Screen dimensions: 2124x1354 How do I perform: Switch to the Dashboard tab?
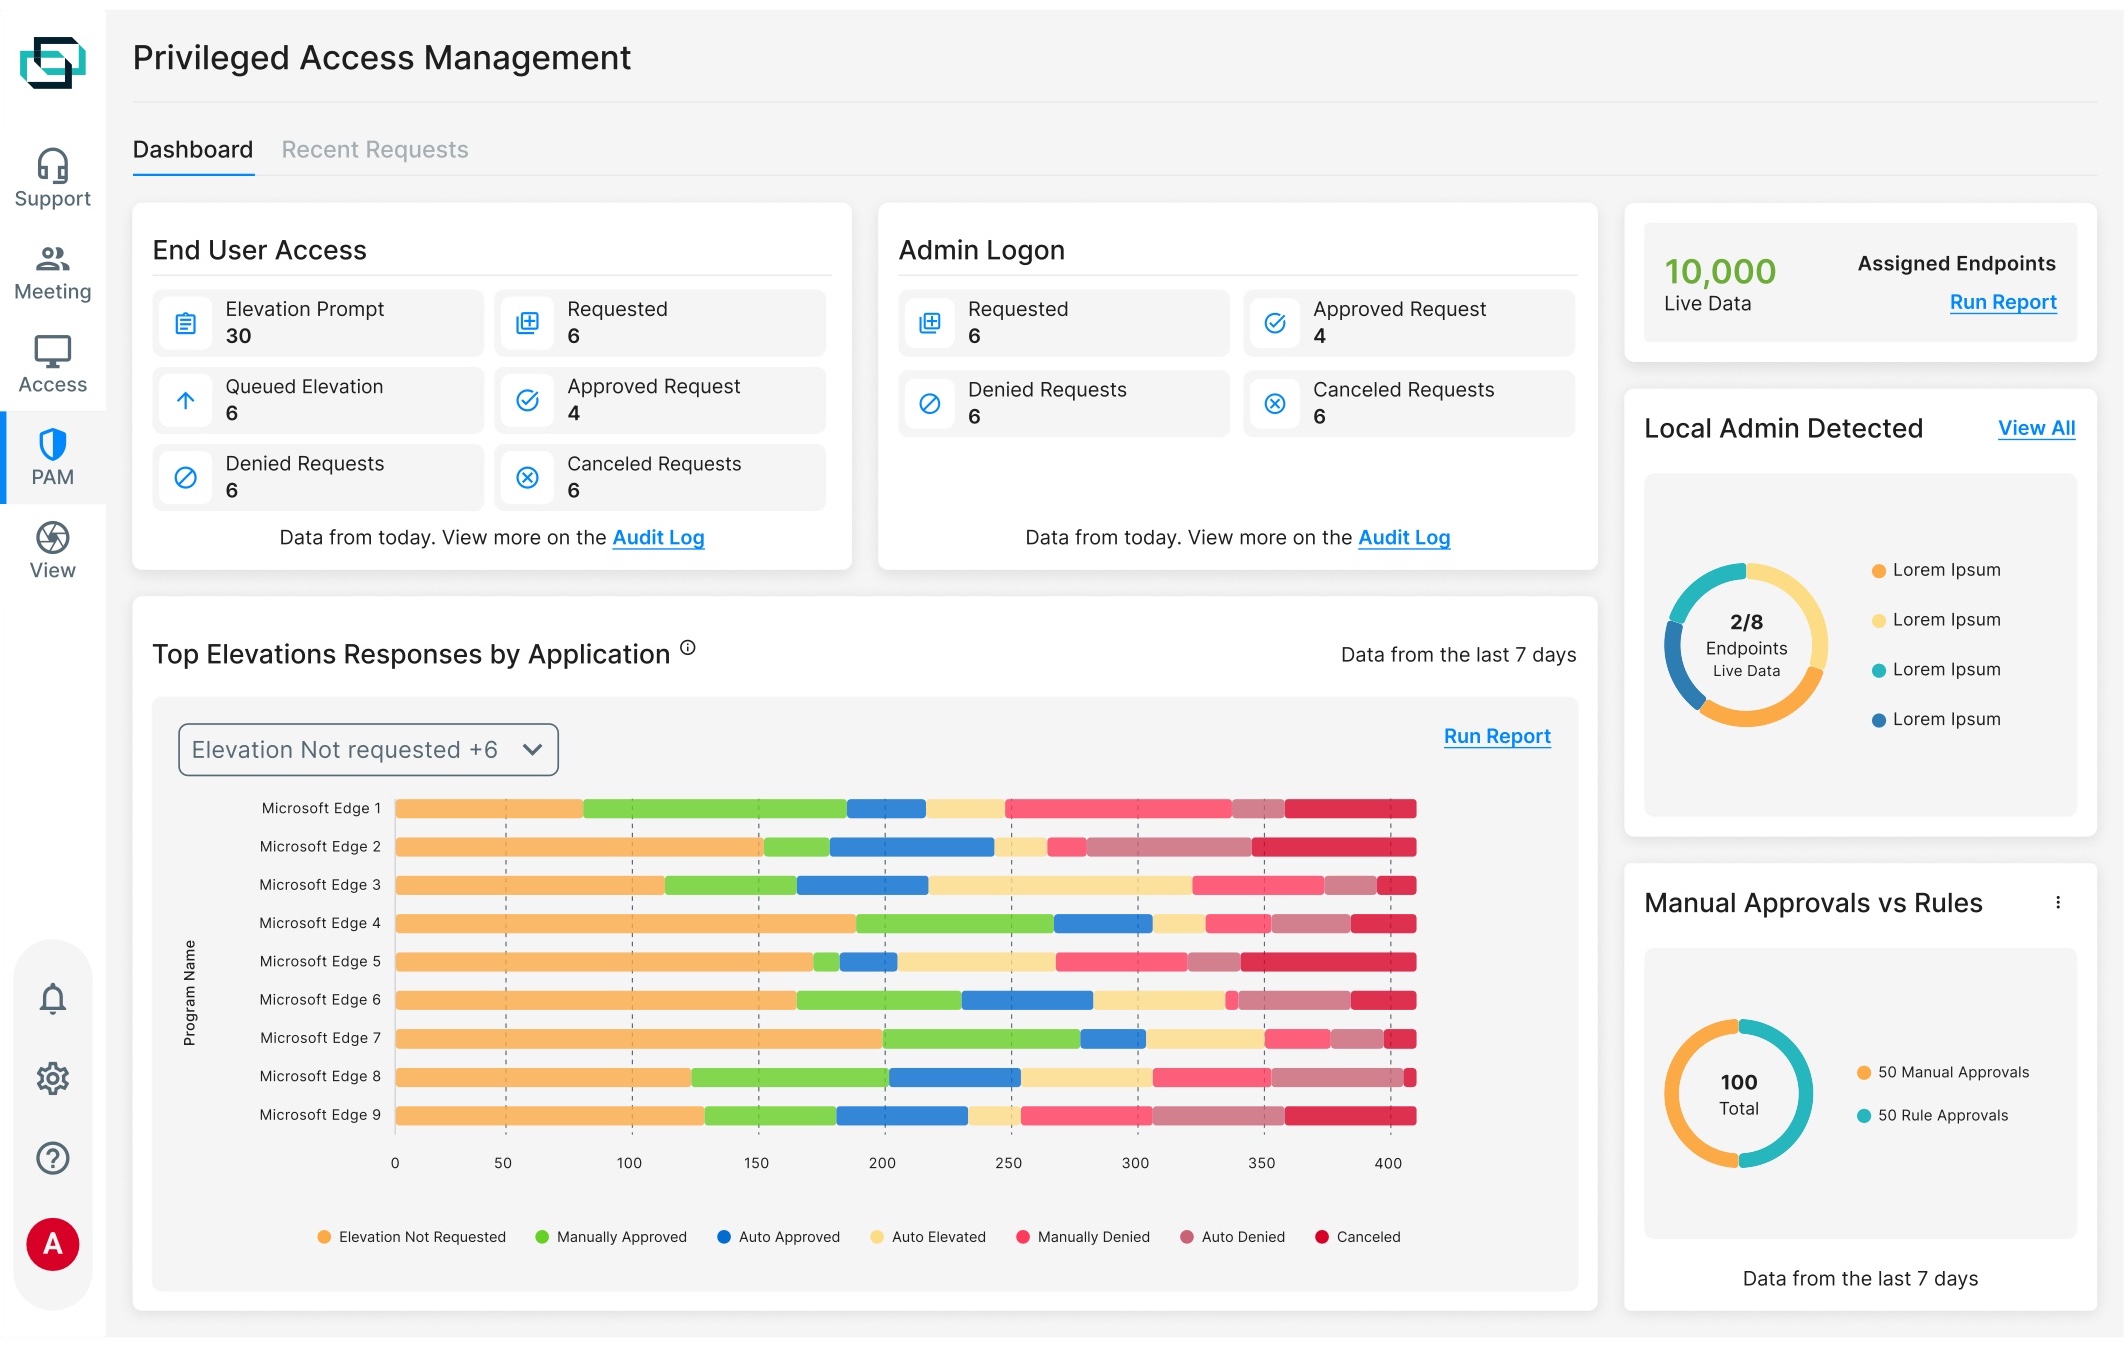pos(193,150)
